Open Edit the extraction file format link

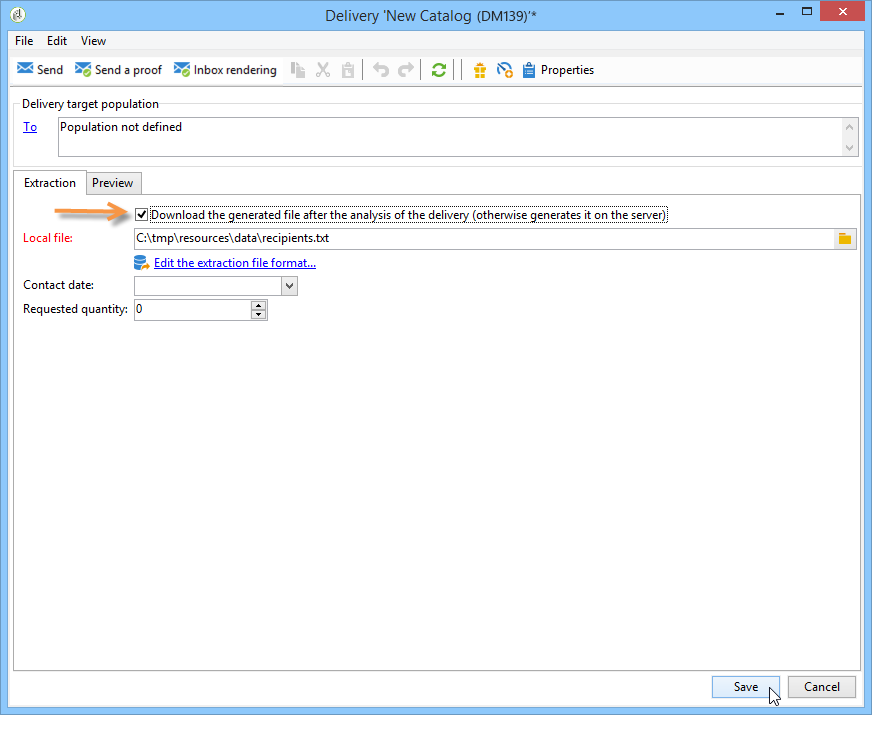[235, 263]
